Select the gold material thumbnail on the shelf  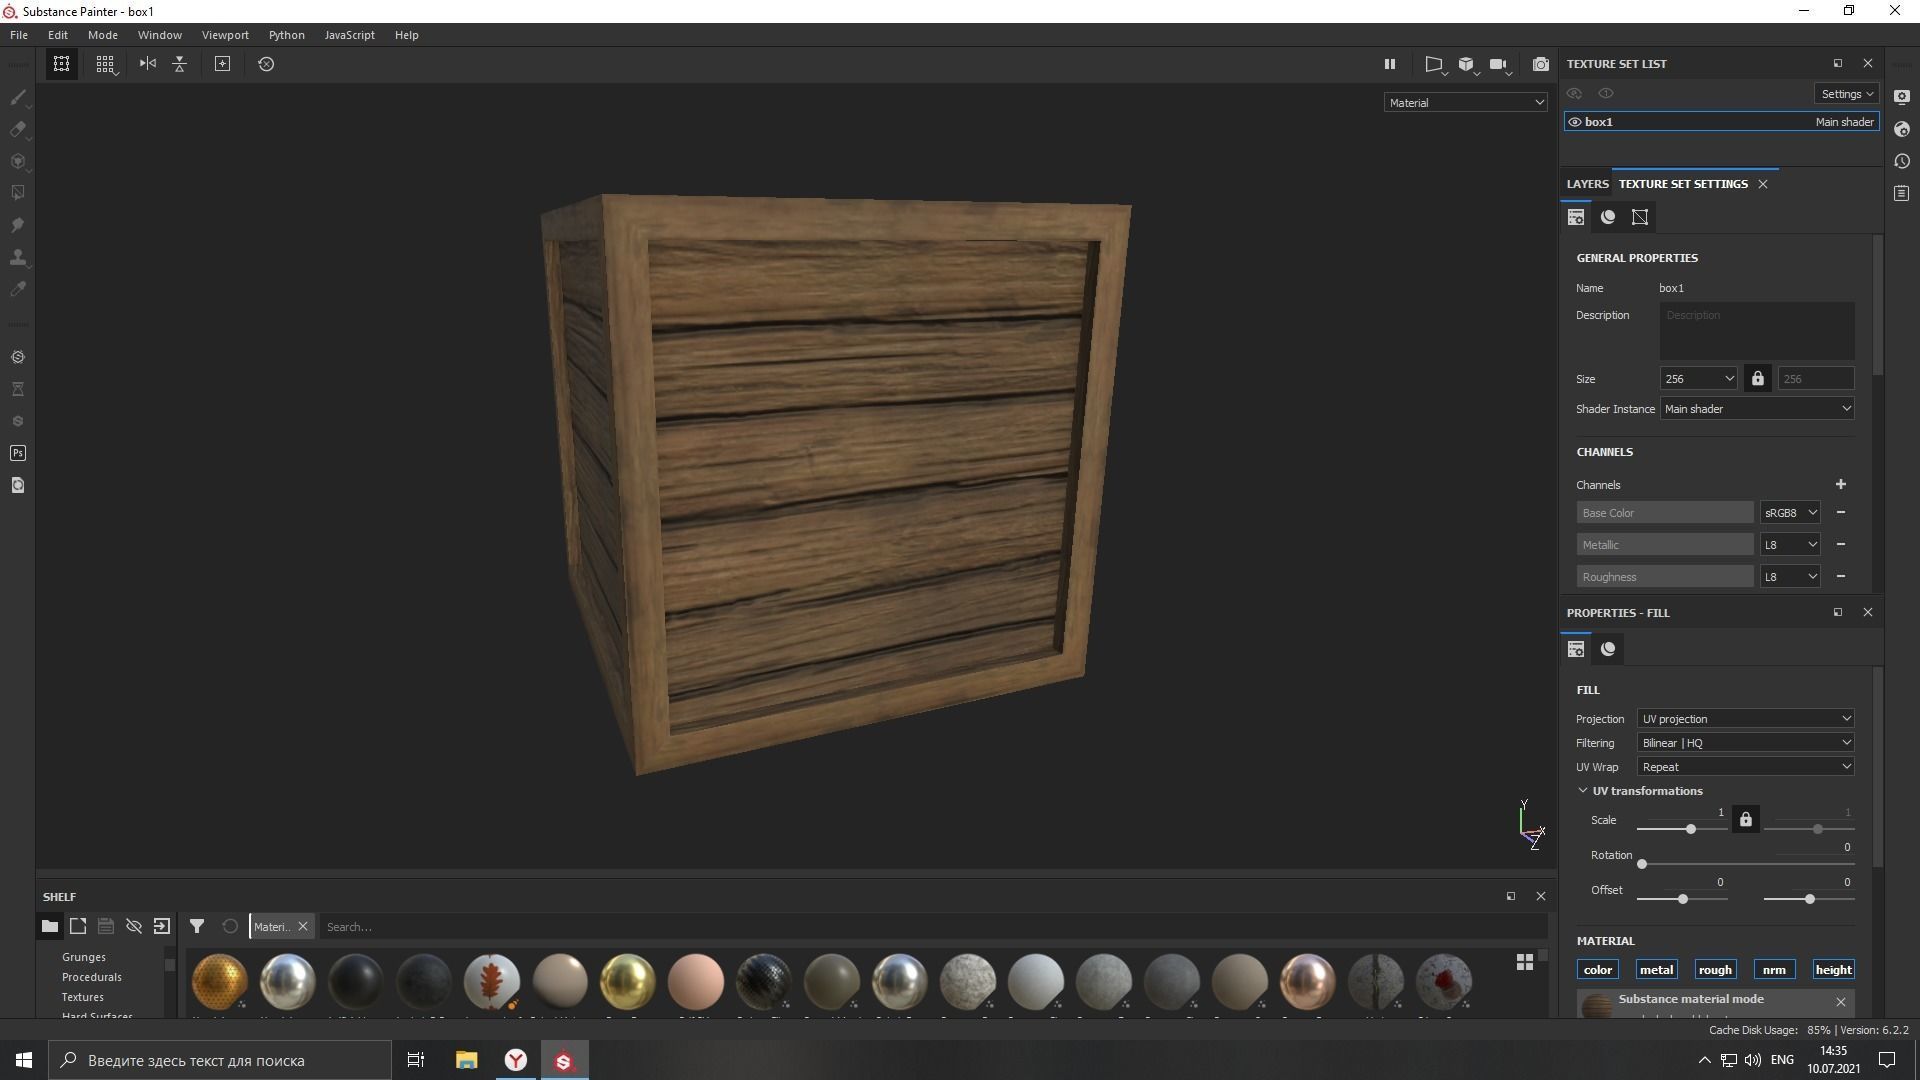click(x=628, y=981)
